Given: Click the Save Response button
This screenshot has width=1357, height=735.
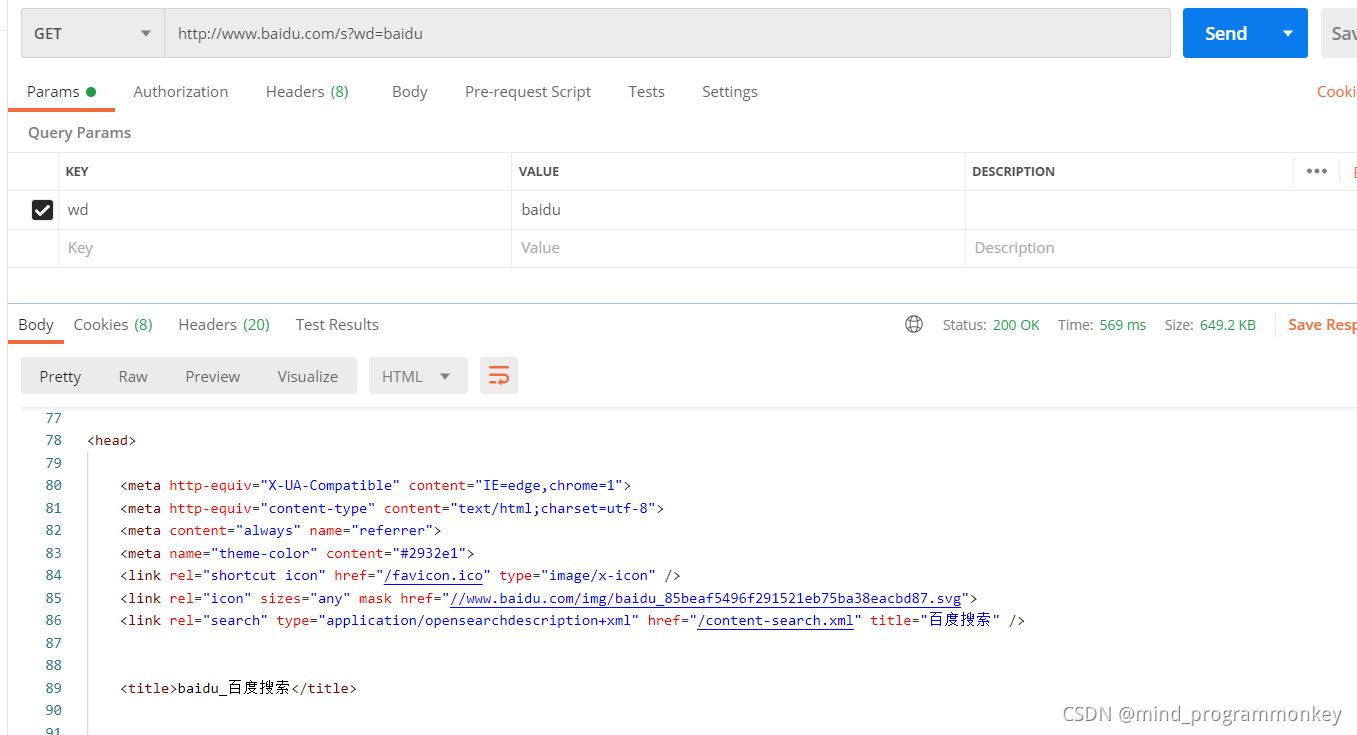Looking at the screenshot, I should 1322,324.
